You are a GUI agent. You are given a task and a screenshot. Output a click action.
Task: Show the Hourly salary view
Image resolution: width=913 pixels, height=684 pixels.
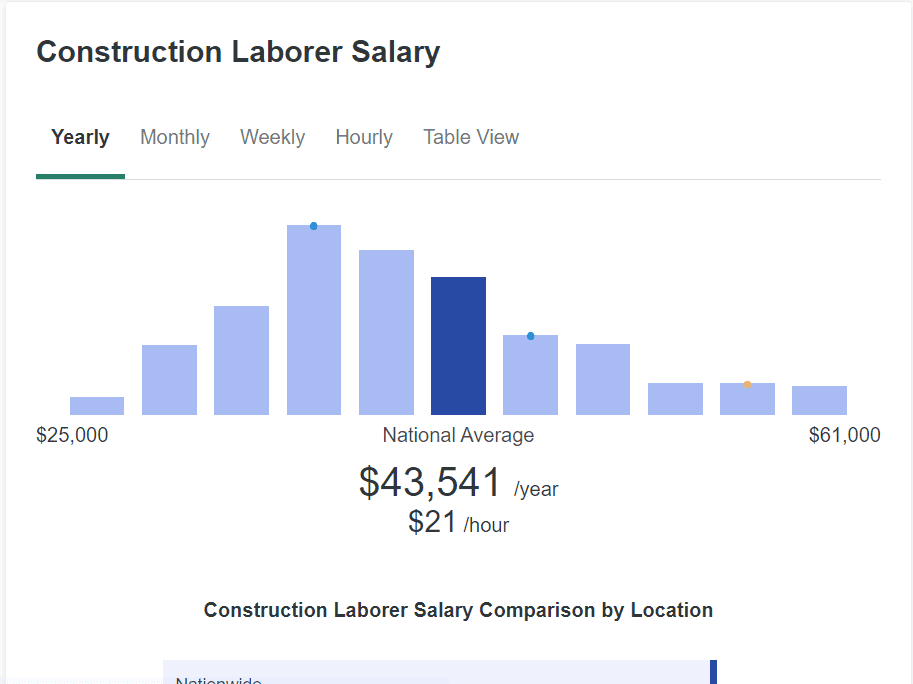[364, 138]
